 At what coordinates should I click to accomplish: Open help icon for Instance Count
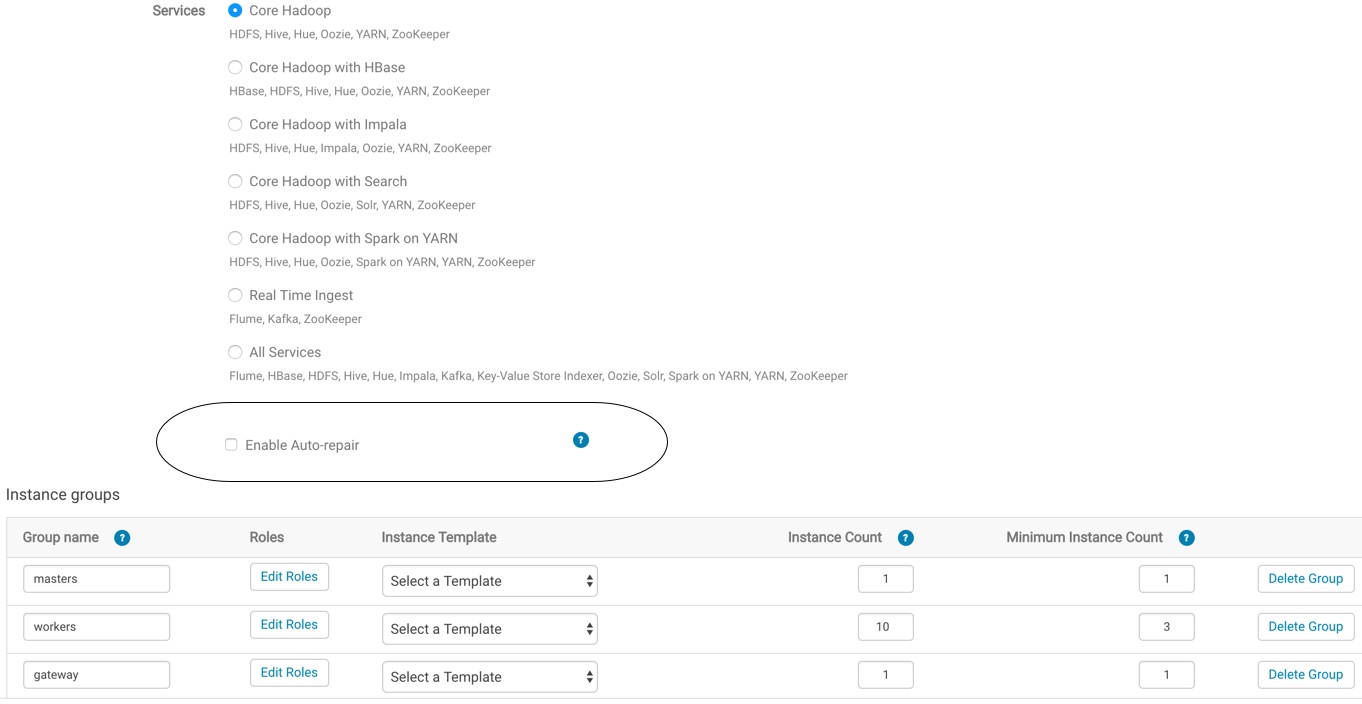tap(905, 538)
